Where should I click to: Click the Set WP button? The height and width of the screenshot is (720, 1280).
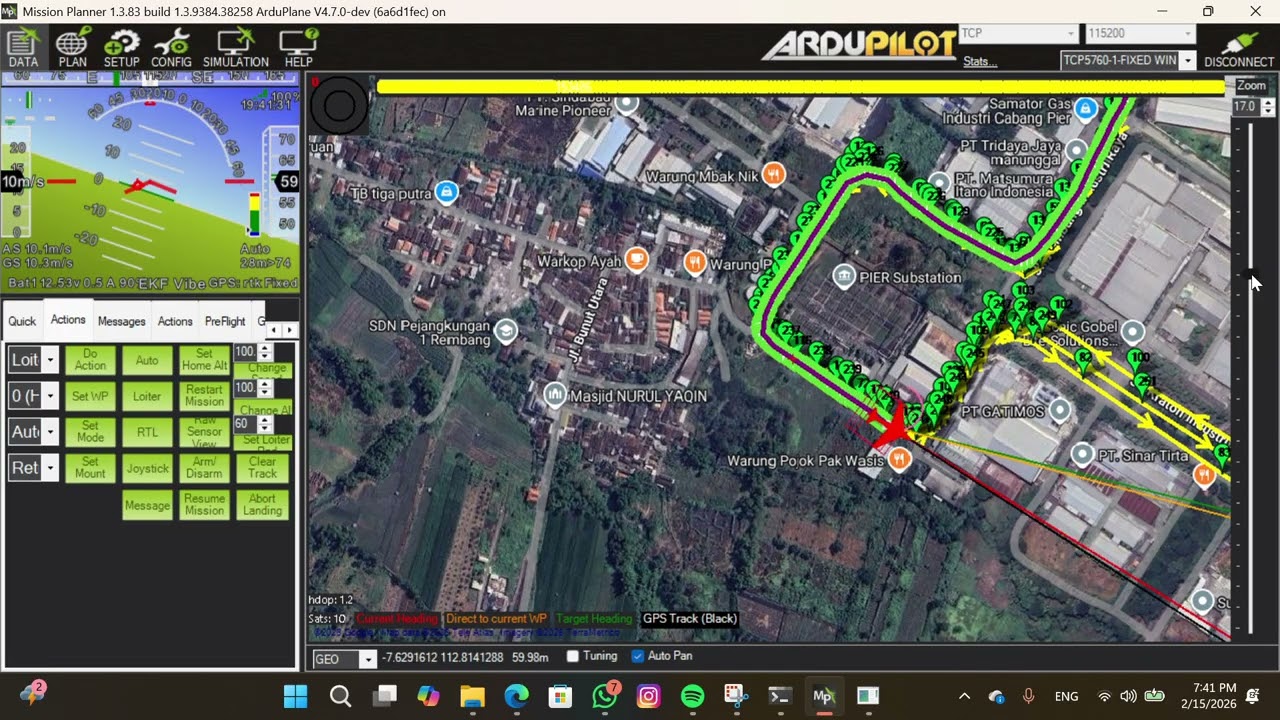(90, 396)
